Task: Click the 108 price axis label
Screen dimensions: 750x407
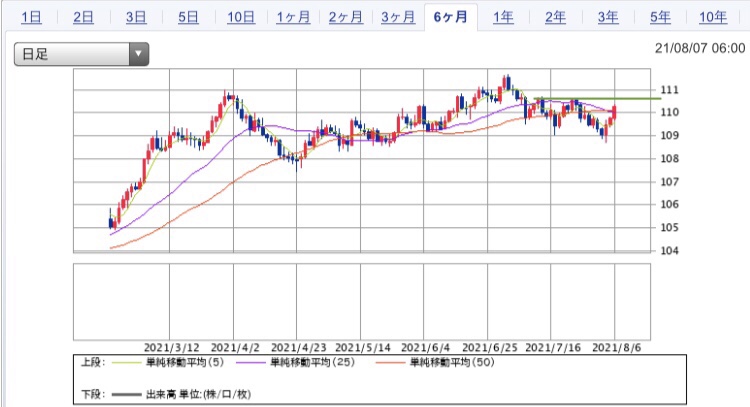Action: click(x=669, y=158)
